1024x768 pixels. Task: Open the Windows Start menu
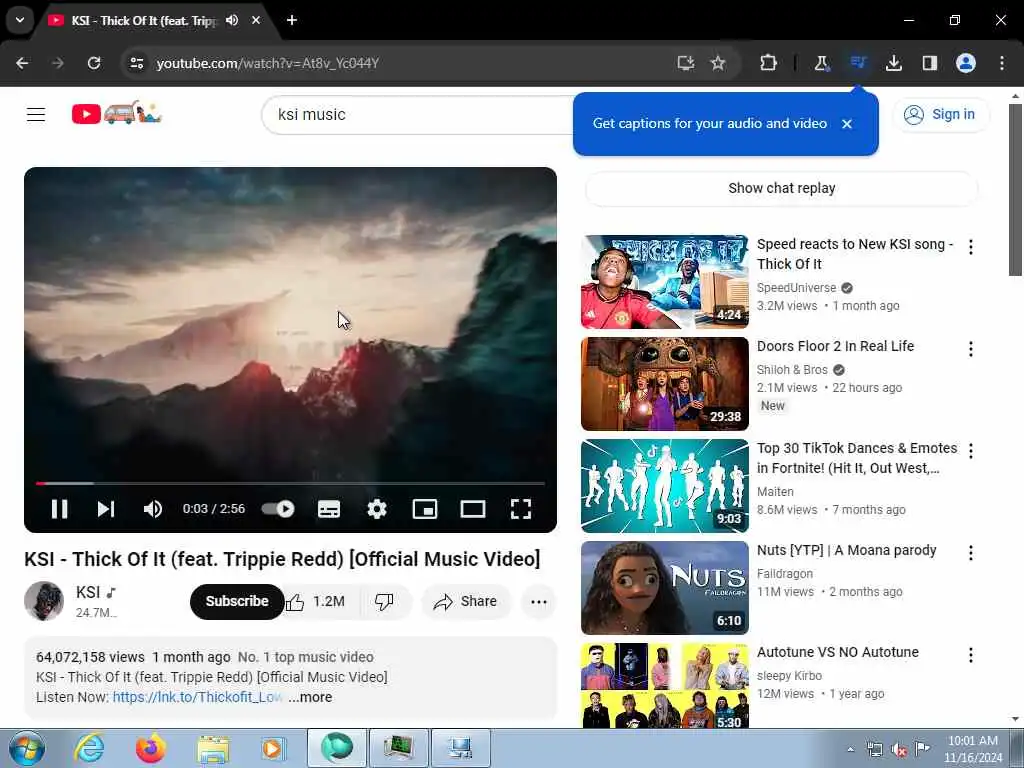(x=27, y=748)
